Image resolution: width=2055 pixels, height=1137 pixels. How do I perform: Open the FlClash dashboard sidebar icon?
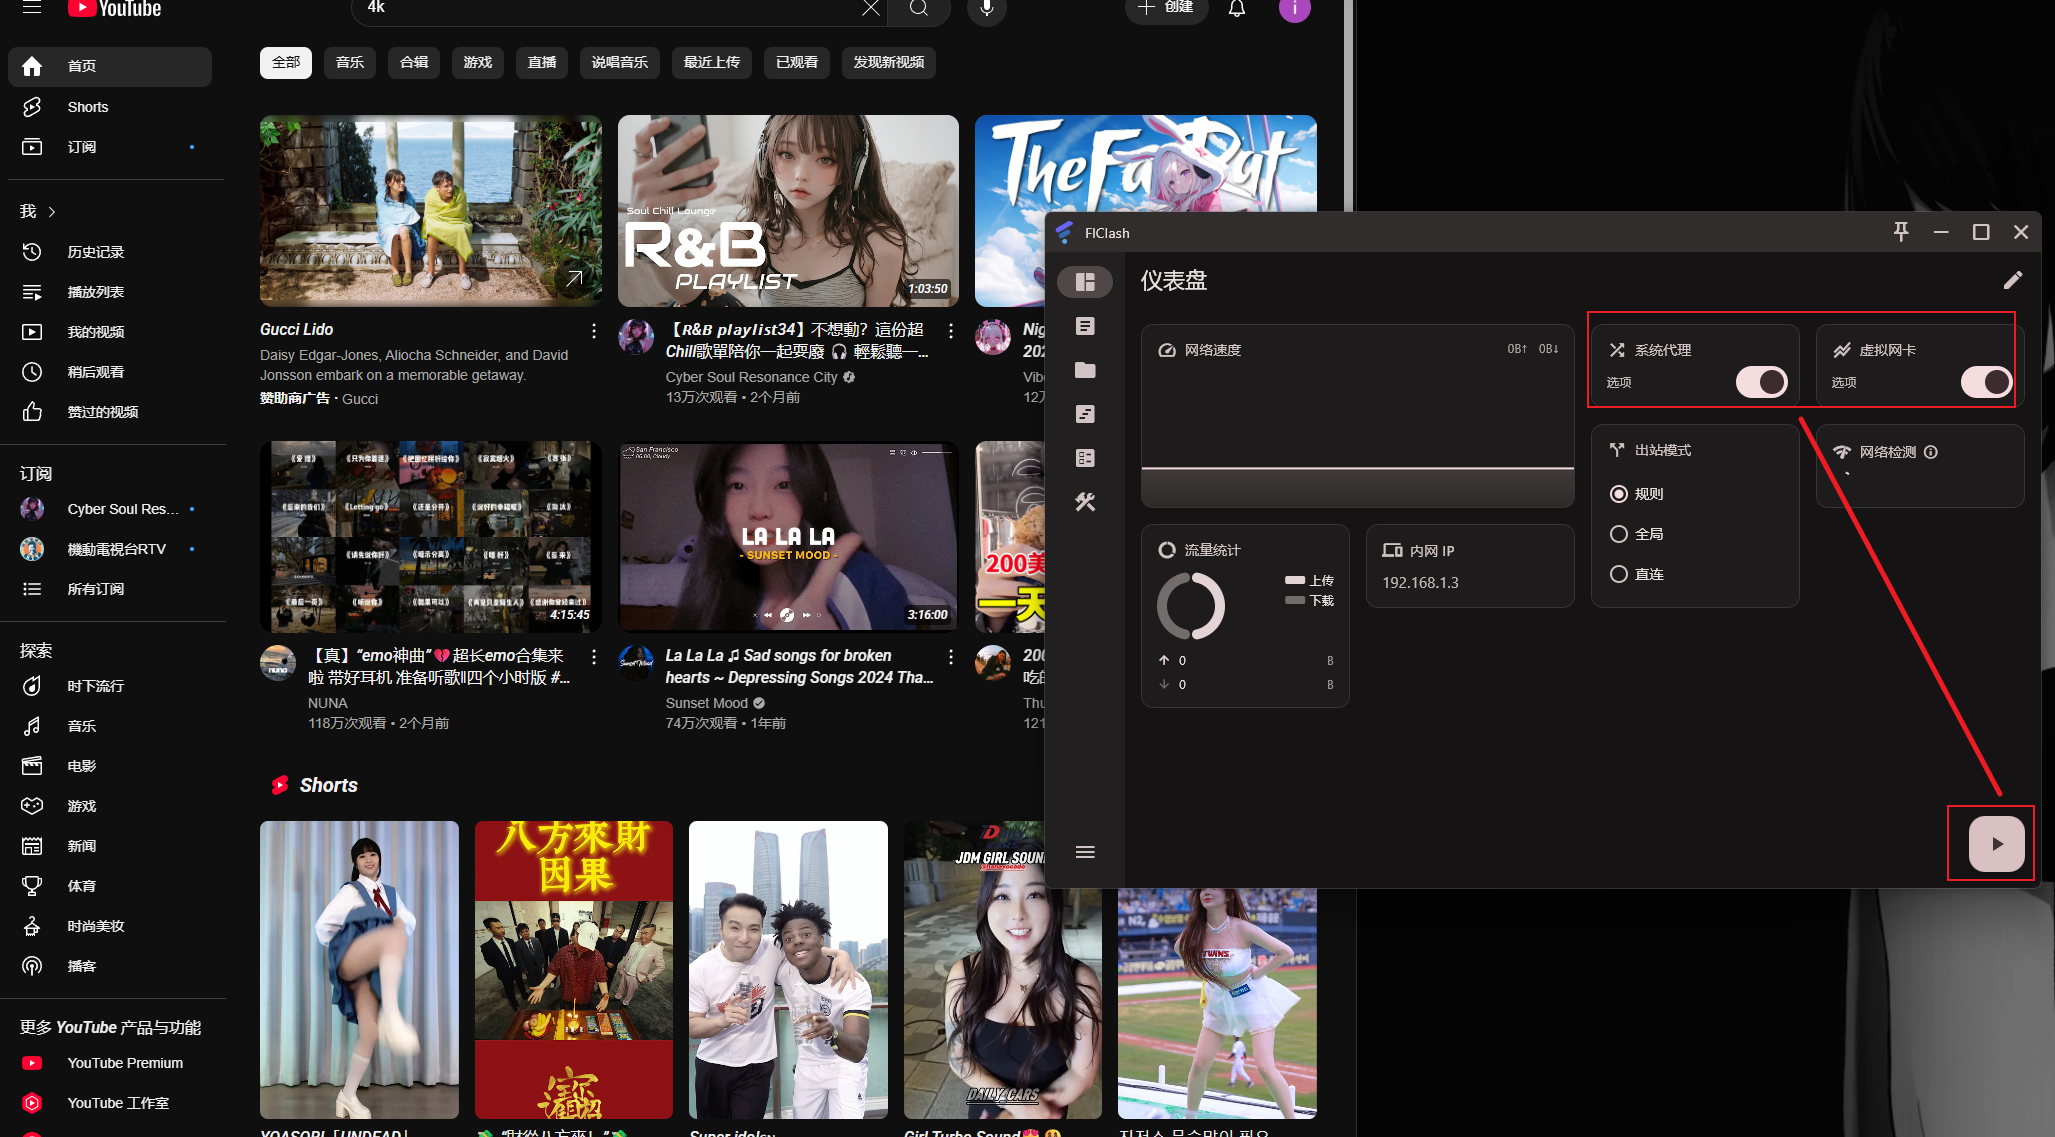(x=1085, y=282)
